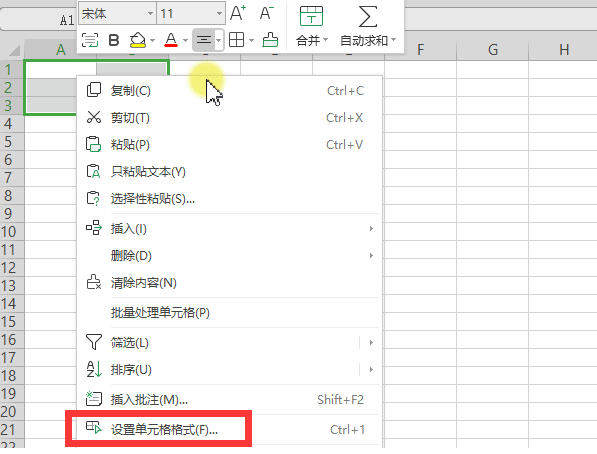597x454 pixels.
Task: Click the paste-text icon beside 只粘贴文本
Action: (x=94, y=171)
